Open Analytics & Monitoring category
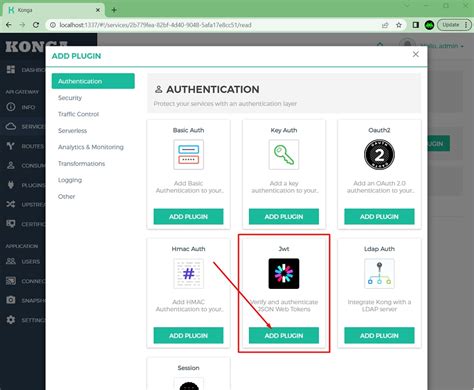This screenshot has height=390, width=474. point(91,147)
